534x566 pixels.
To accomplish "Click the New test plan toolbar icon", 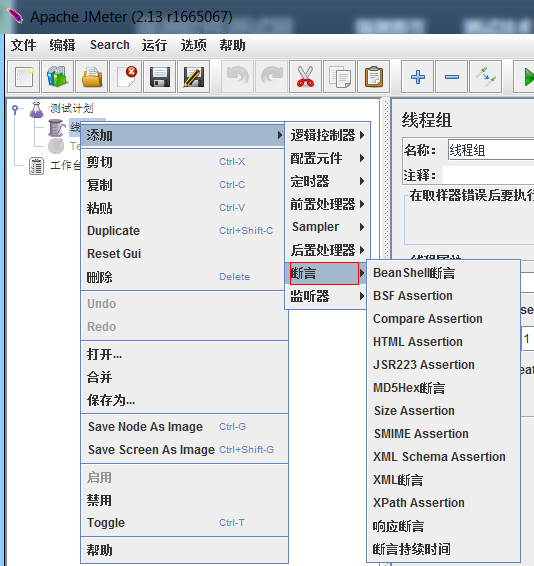I will [24, 77].
